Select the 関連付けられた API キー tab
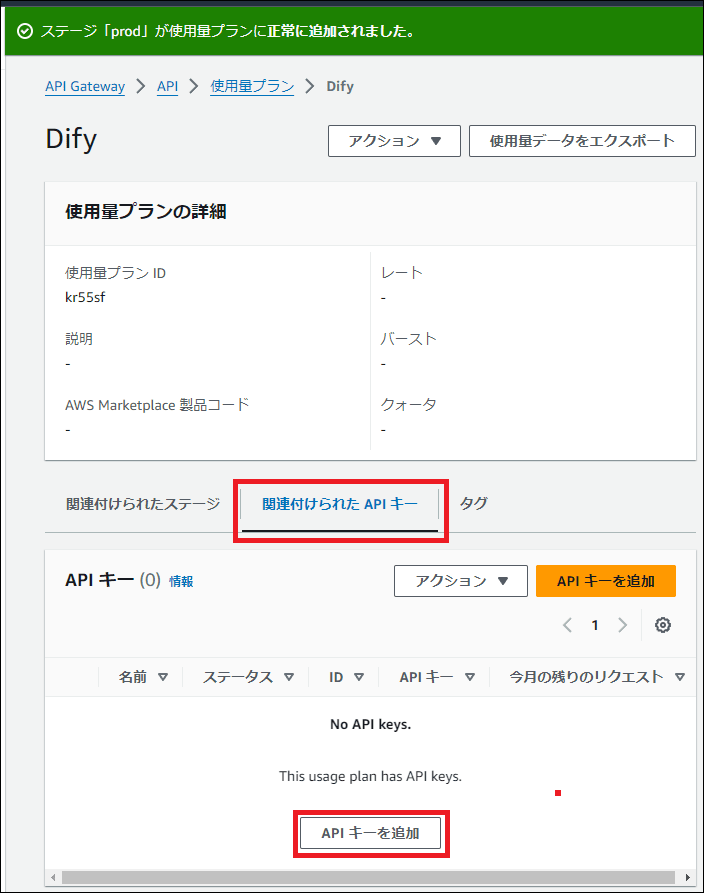704x893 pixels. [x=340, y=503]
